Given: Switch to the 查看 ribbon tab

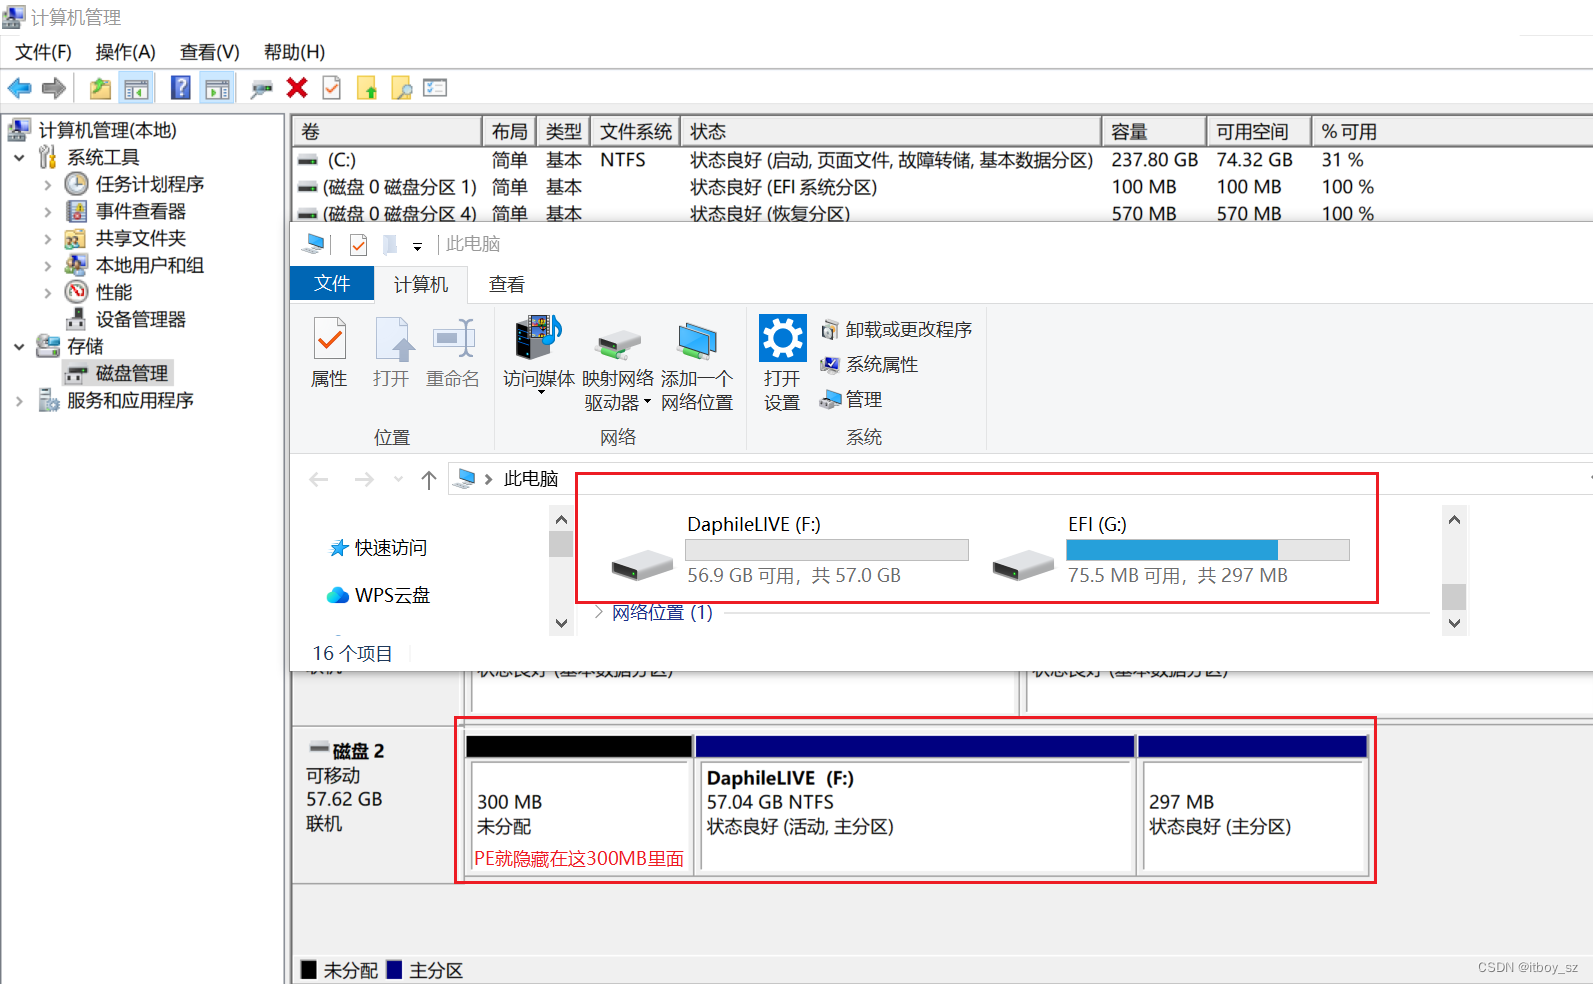Looking at the screenshot, I should click(507, 285).
